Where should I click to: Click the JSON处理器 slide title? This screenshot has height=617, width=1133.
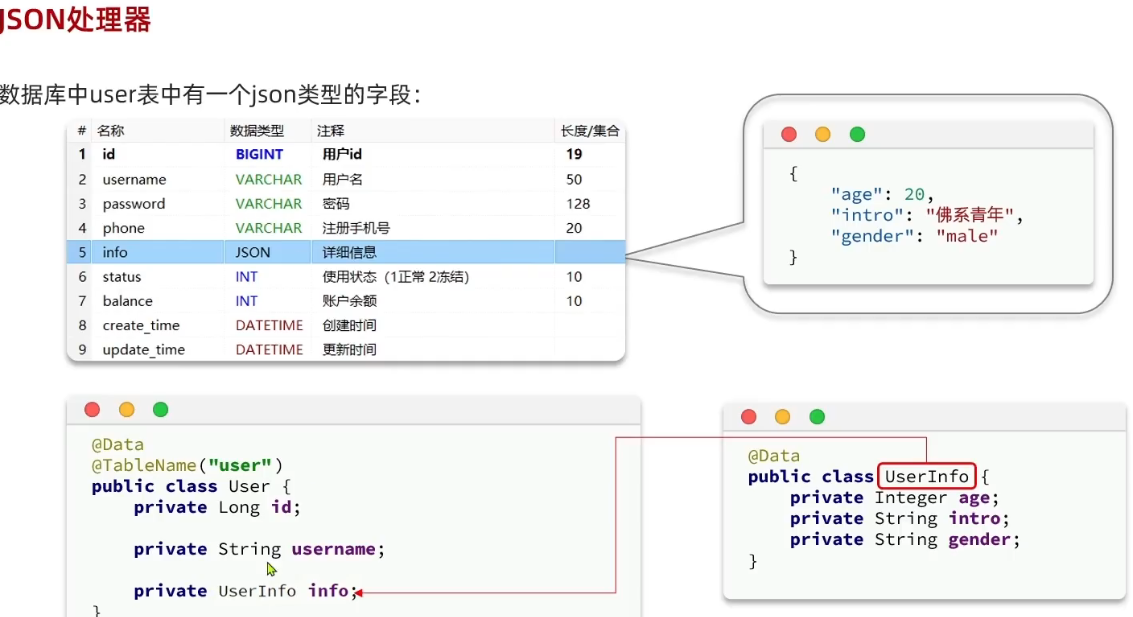75,20
